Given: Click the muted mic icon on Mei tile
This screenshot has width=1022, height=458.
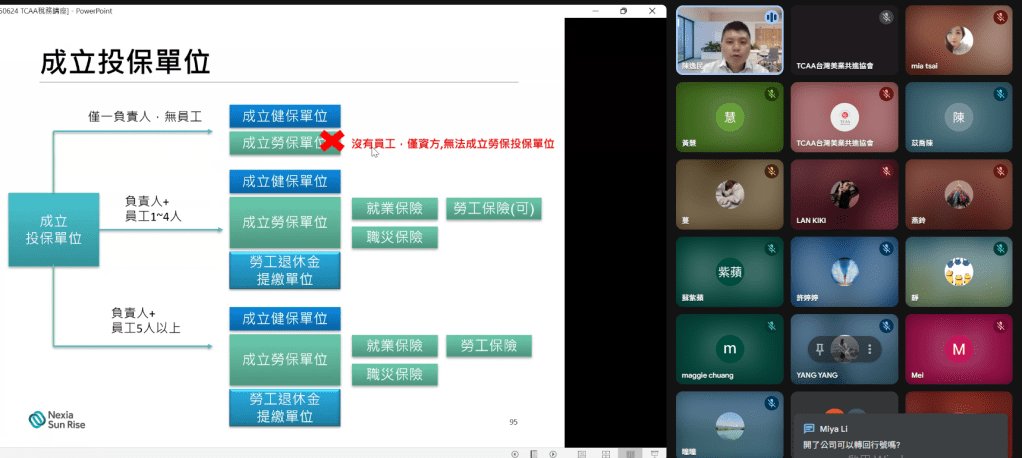Looking at the screenshot, I should point(1000,326).
